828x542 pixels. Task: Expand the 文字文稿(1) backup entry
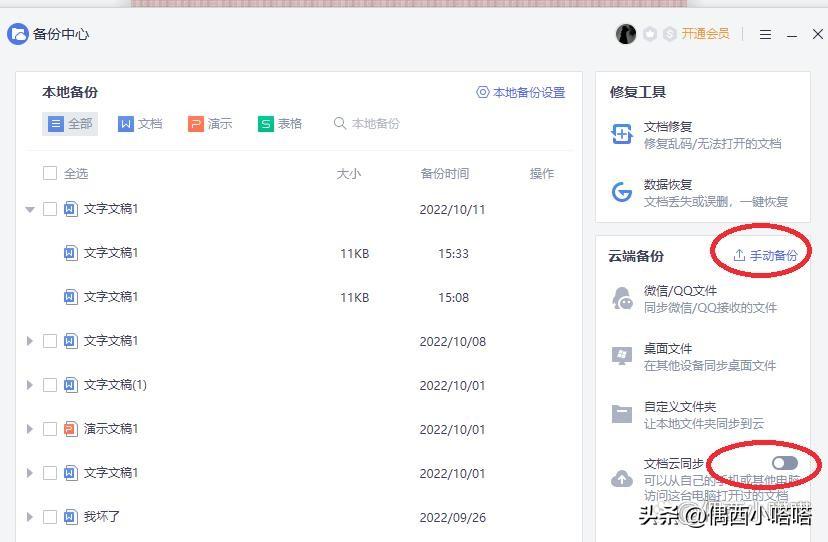(x=30, y=385)
